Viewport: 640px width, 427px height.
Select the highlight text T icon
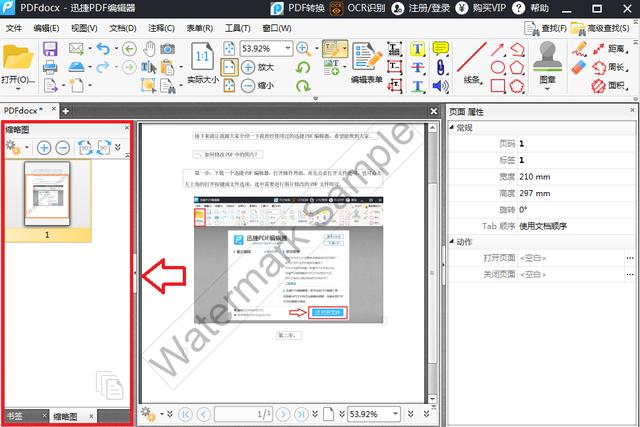pos(417,49)
